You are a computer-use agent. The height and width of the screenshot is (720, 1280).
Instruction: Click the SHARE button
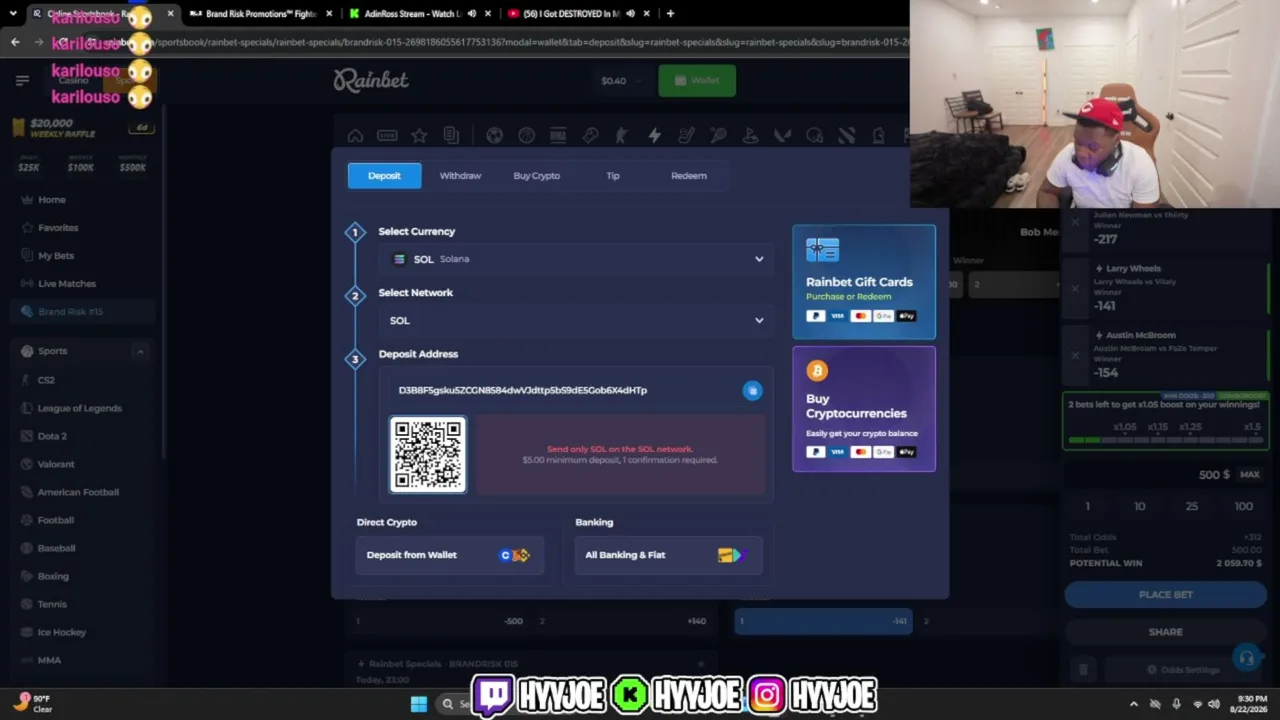(x=1166, y=632)
